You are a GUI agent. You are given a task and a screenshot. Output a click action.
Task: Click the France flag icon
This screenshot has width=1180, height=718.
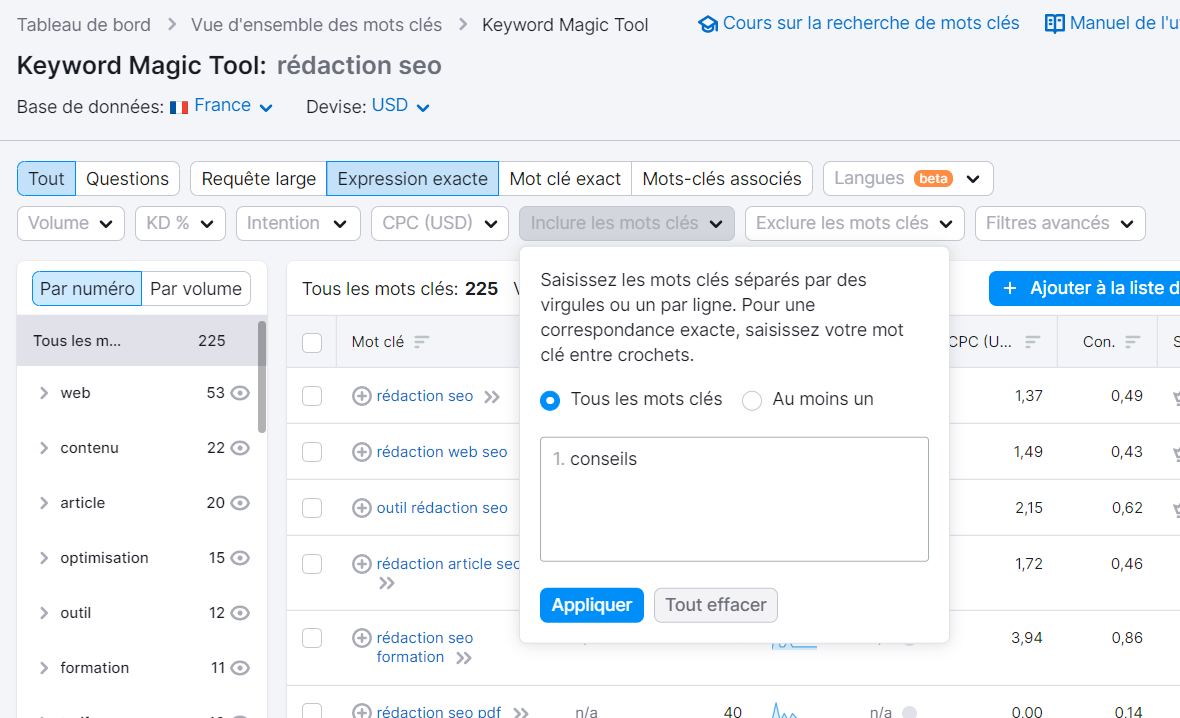(x=179, y=105)
